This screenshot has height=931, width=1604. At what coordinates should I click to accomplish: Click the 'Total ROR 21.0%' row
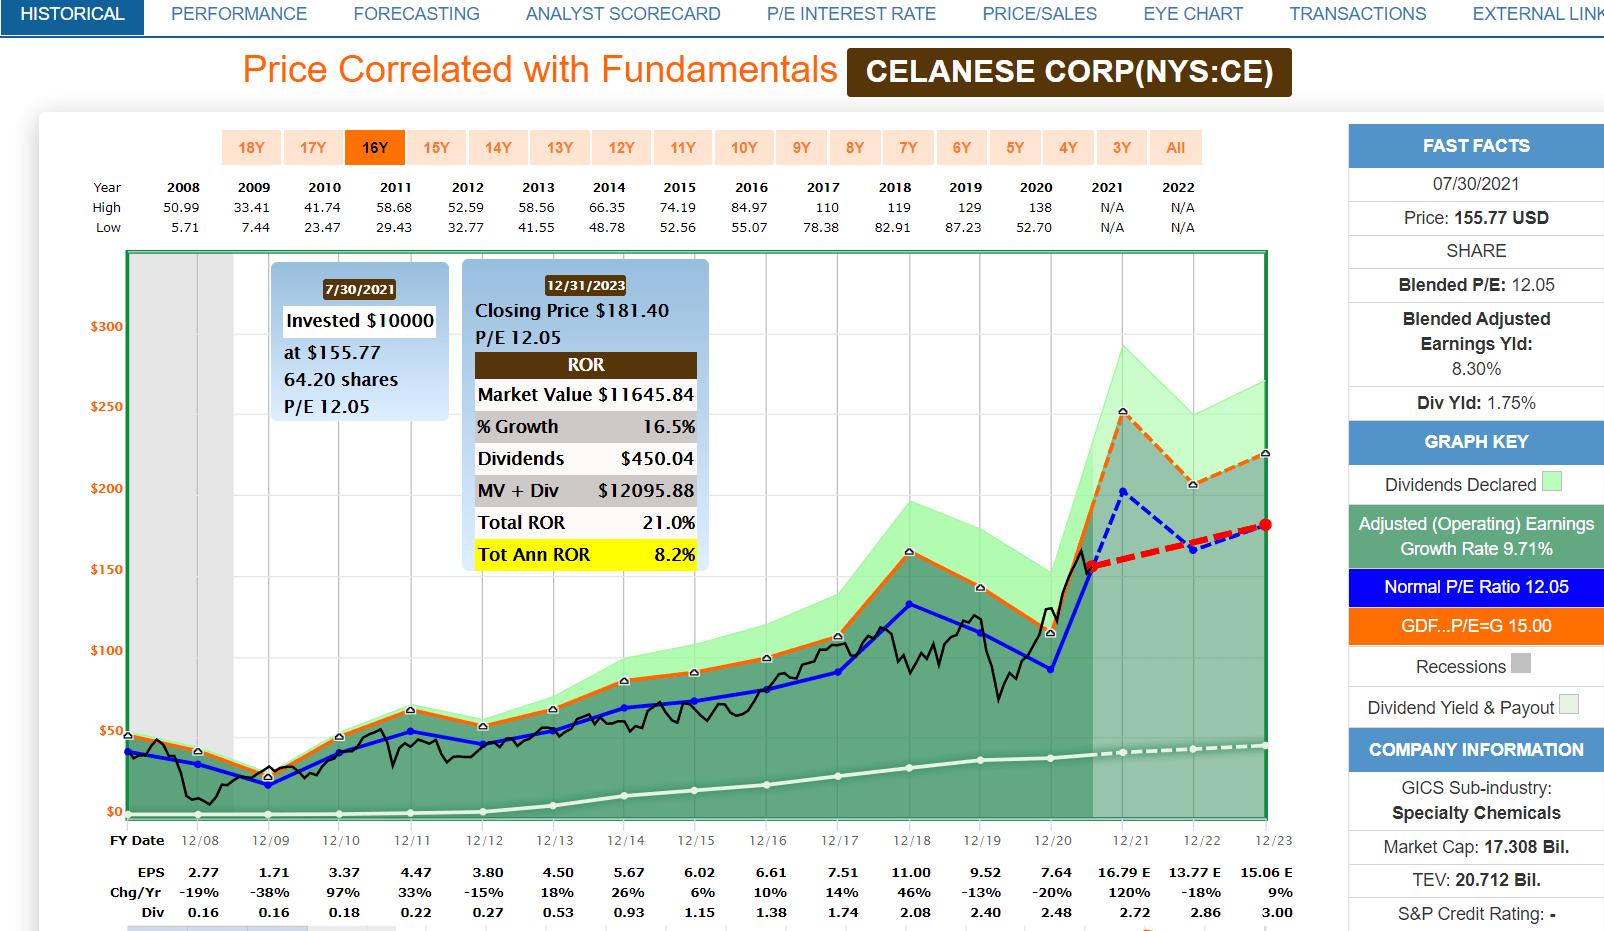[x=586, y=523]
